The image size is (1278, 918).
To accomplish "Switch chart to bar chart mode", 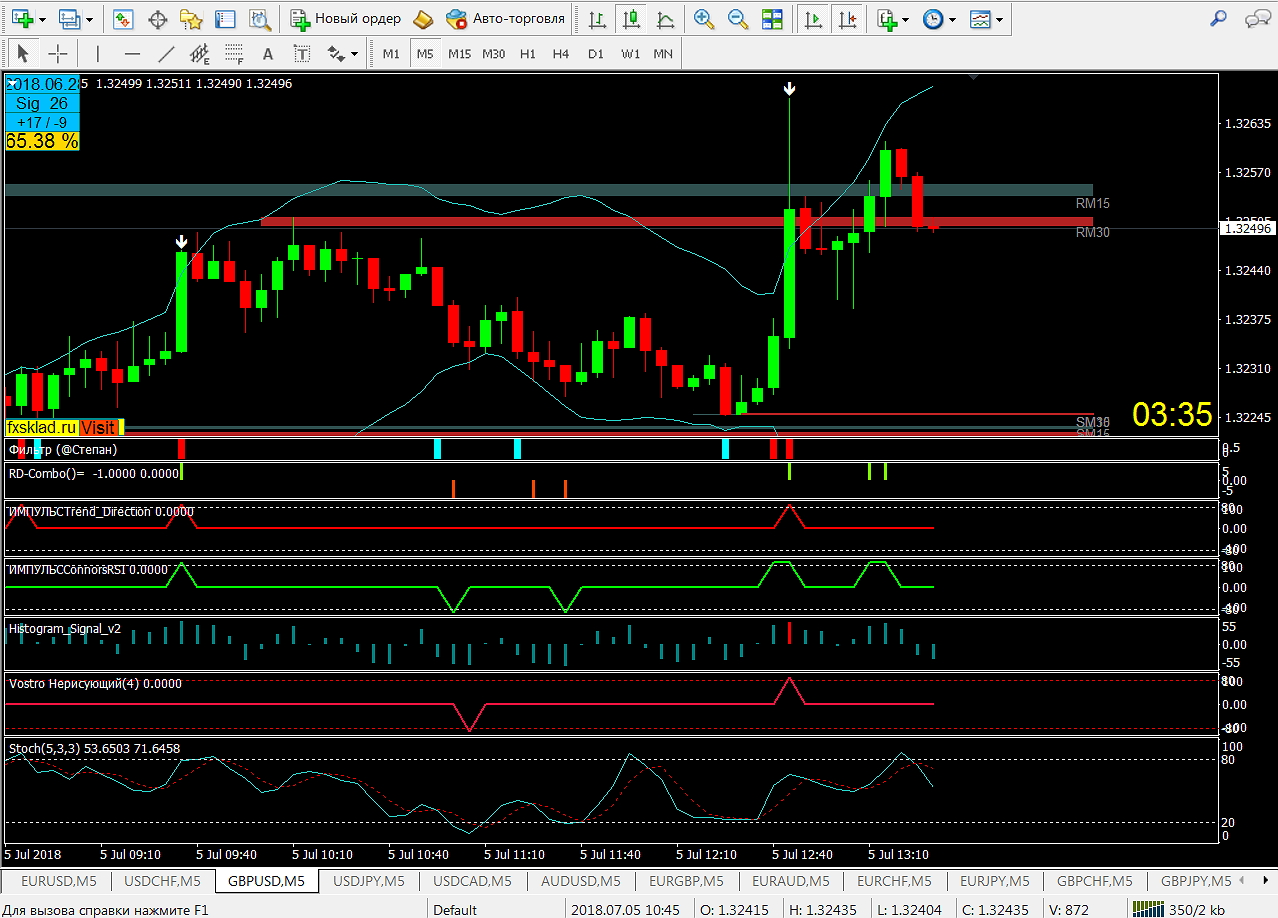I will 597,18.
